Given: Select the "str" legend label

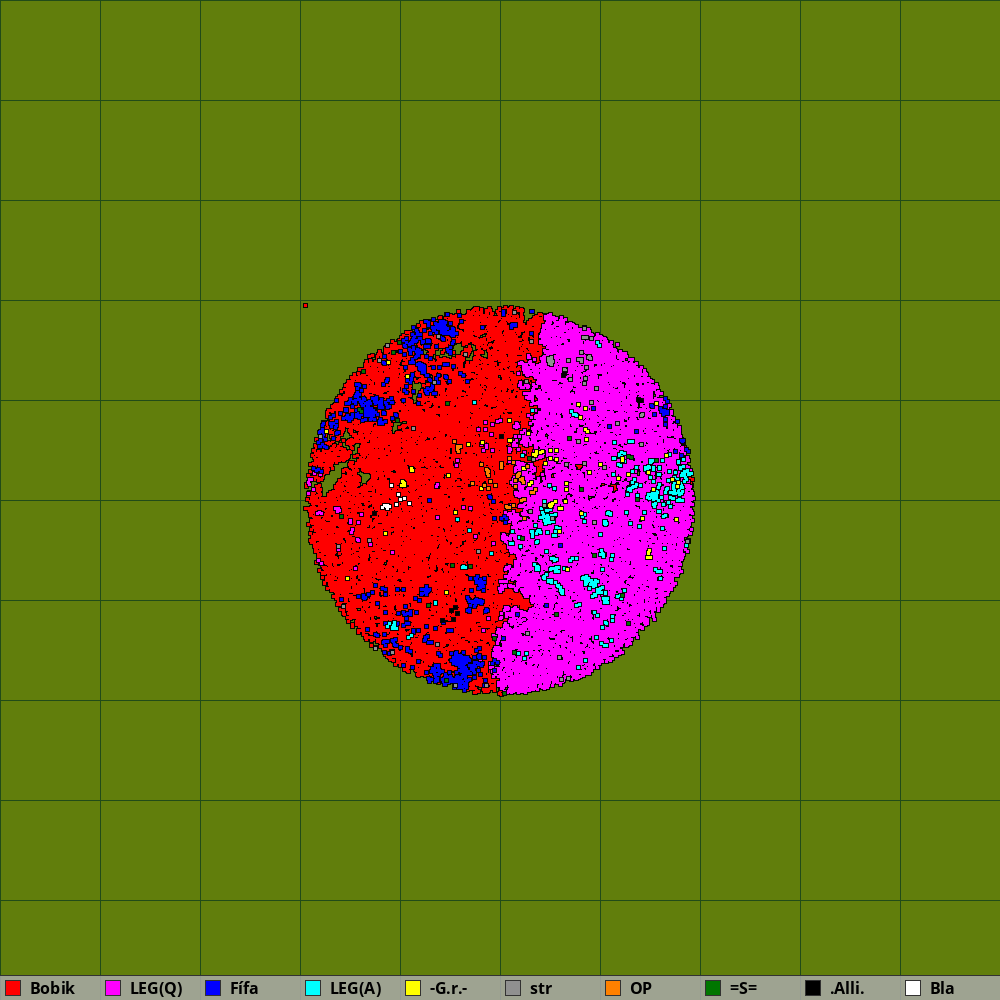Looking at the screenshot, I should tap(541, 989).
